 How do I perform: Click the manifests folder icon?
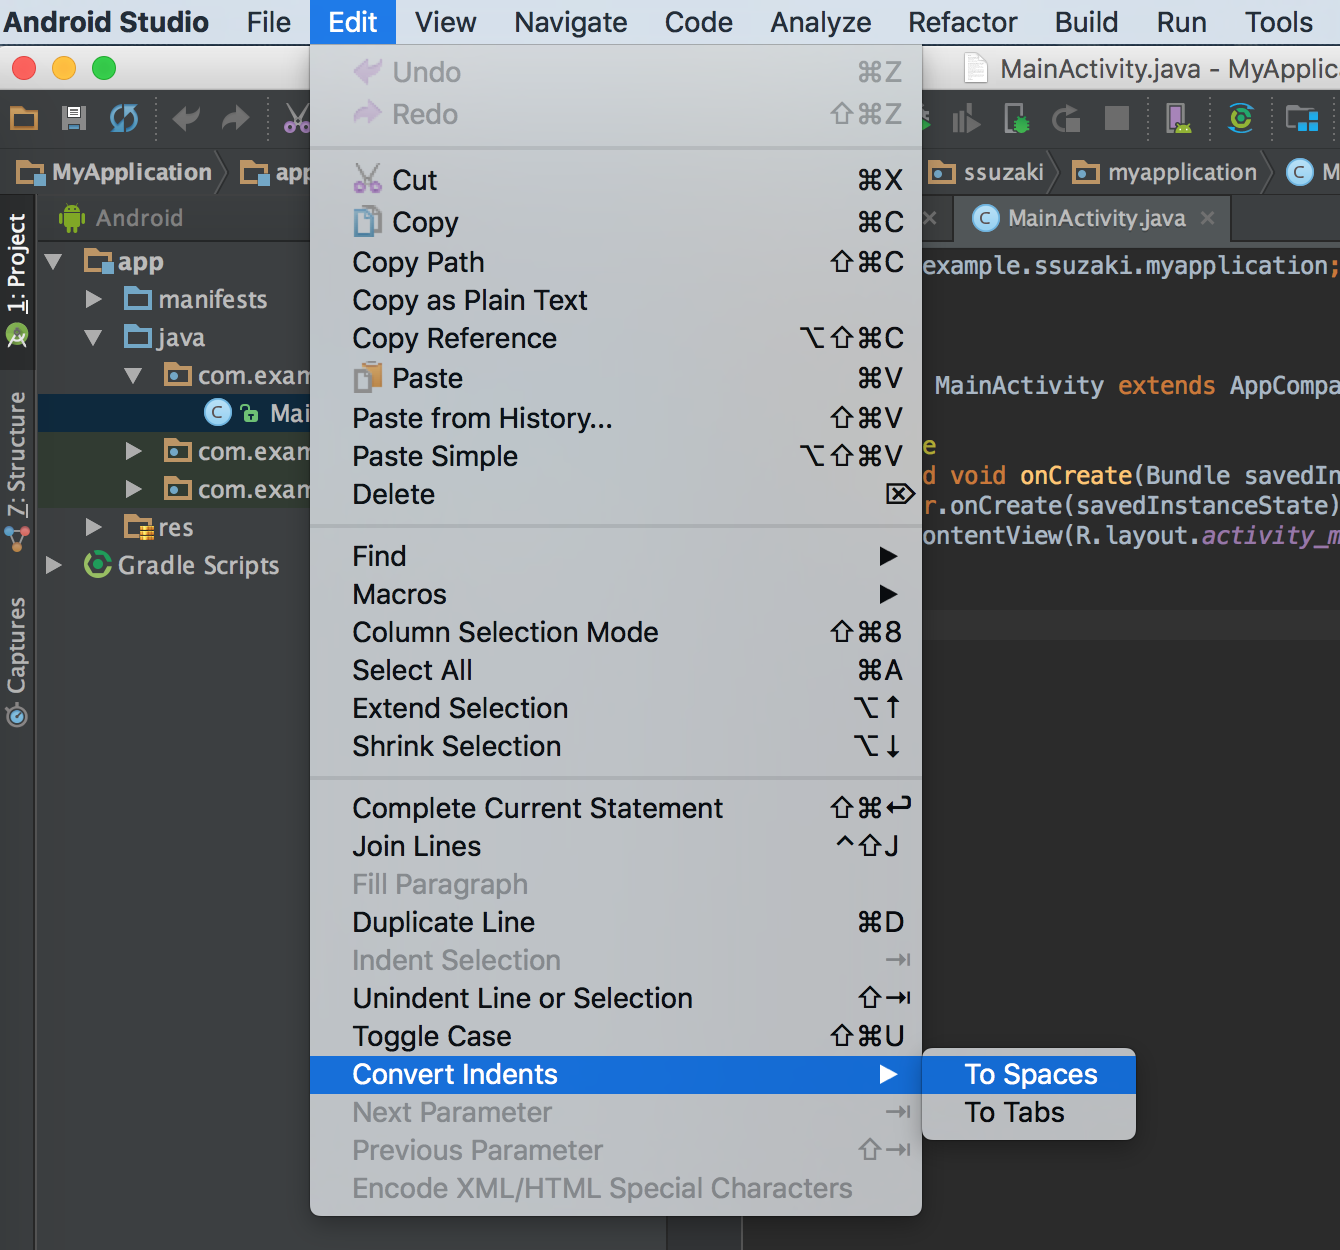[138, 299]
